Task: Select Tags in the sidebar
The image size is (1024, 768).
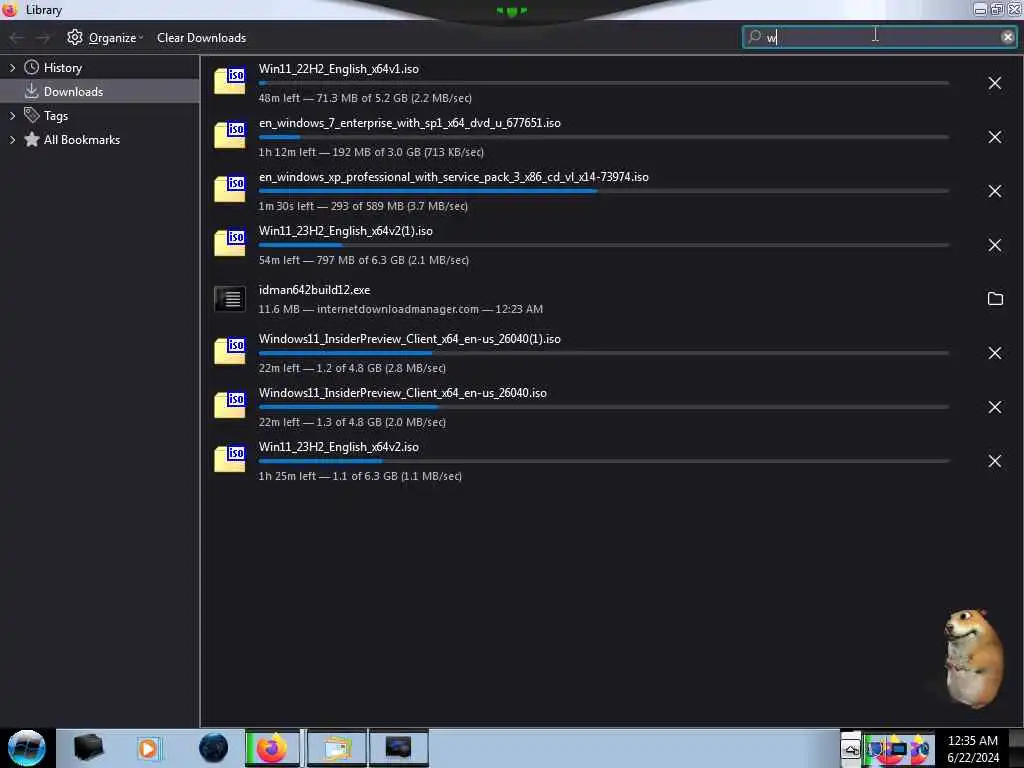Action: click(x=56, y=116)
